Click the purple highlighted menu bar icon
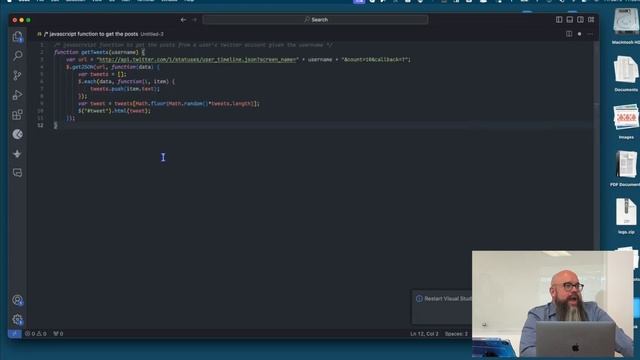 (359, 2)
